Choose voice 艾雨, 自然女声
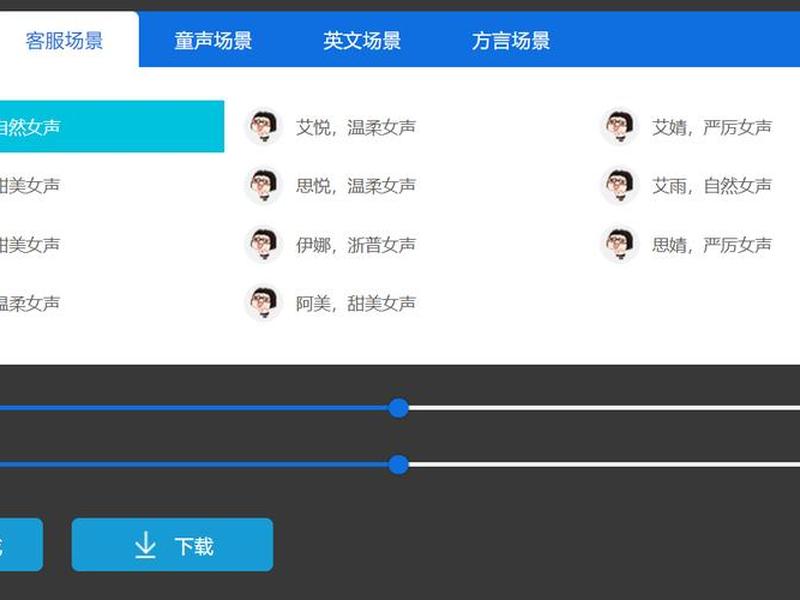Image resolution: width=800 pixels, height=600 pixels. pyautogui.click(x=712, y=186)
